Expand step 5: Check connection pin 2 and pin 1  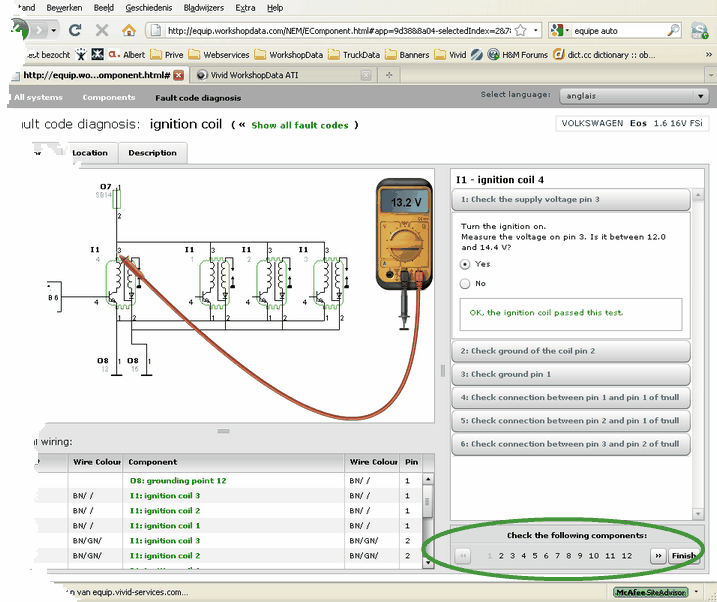(x=571, y=421)
